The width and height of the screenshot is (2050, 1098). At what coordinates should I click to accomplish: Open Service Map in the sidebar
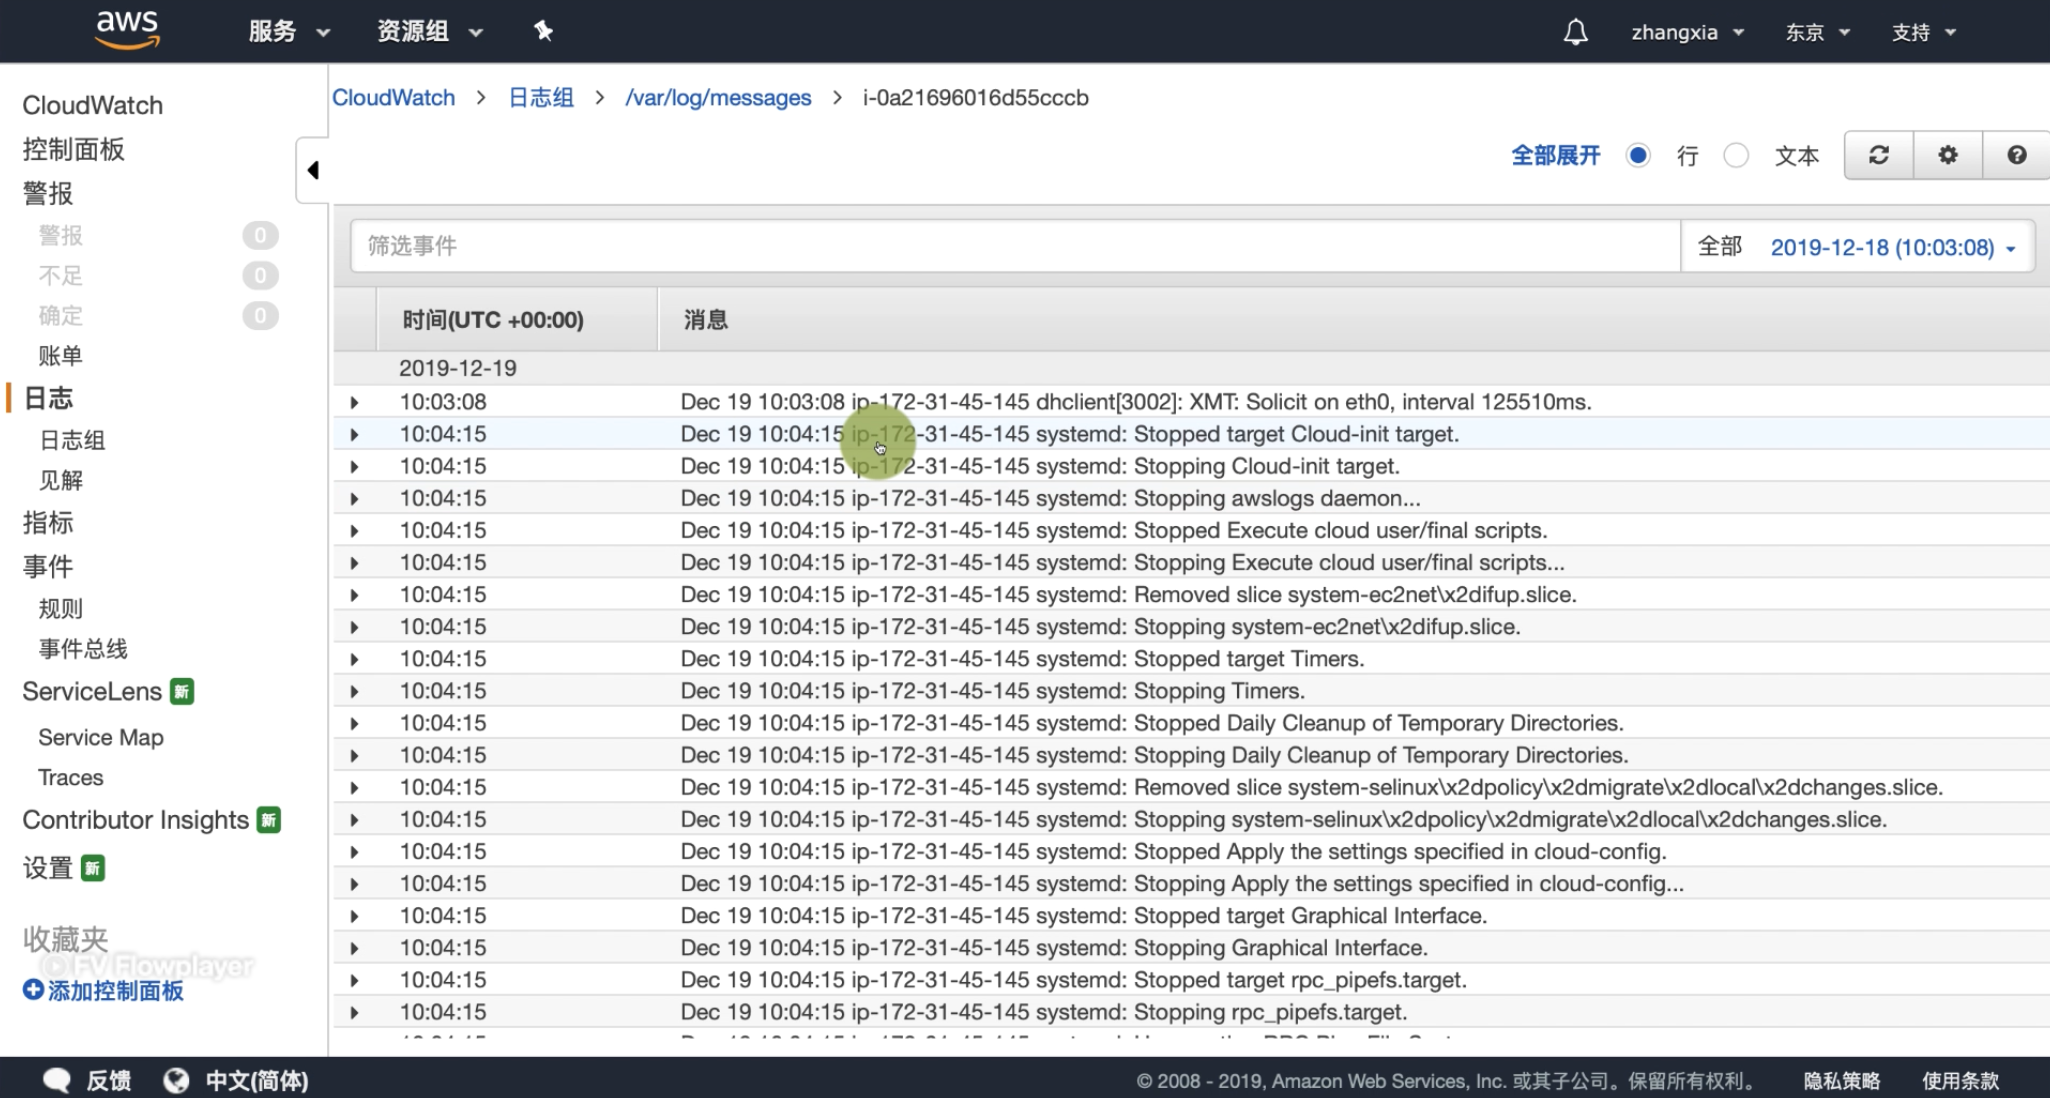point(101,737)
